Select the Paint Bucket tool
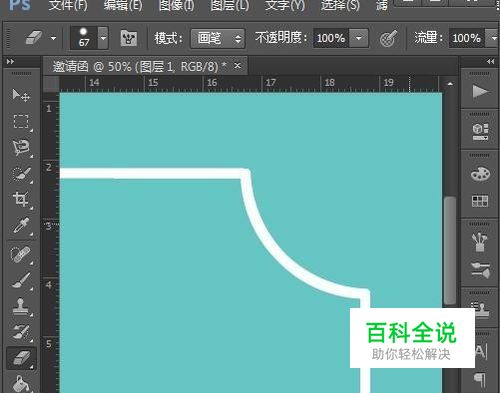Image resolution: width=500 pixels, height=393 pixels. [x=21, y=384]
